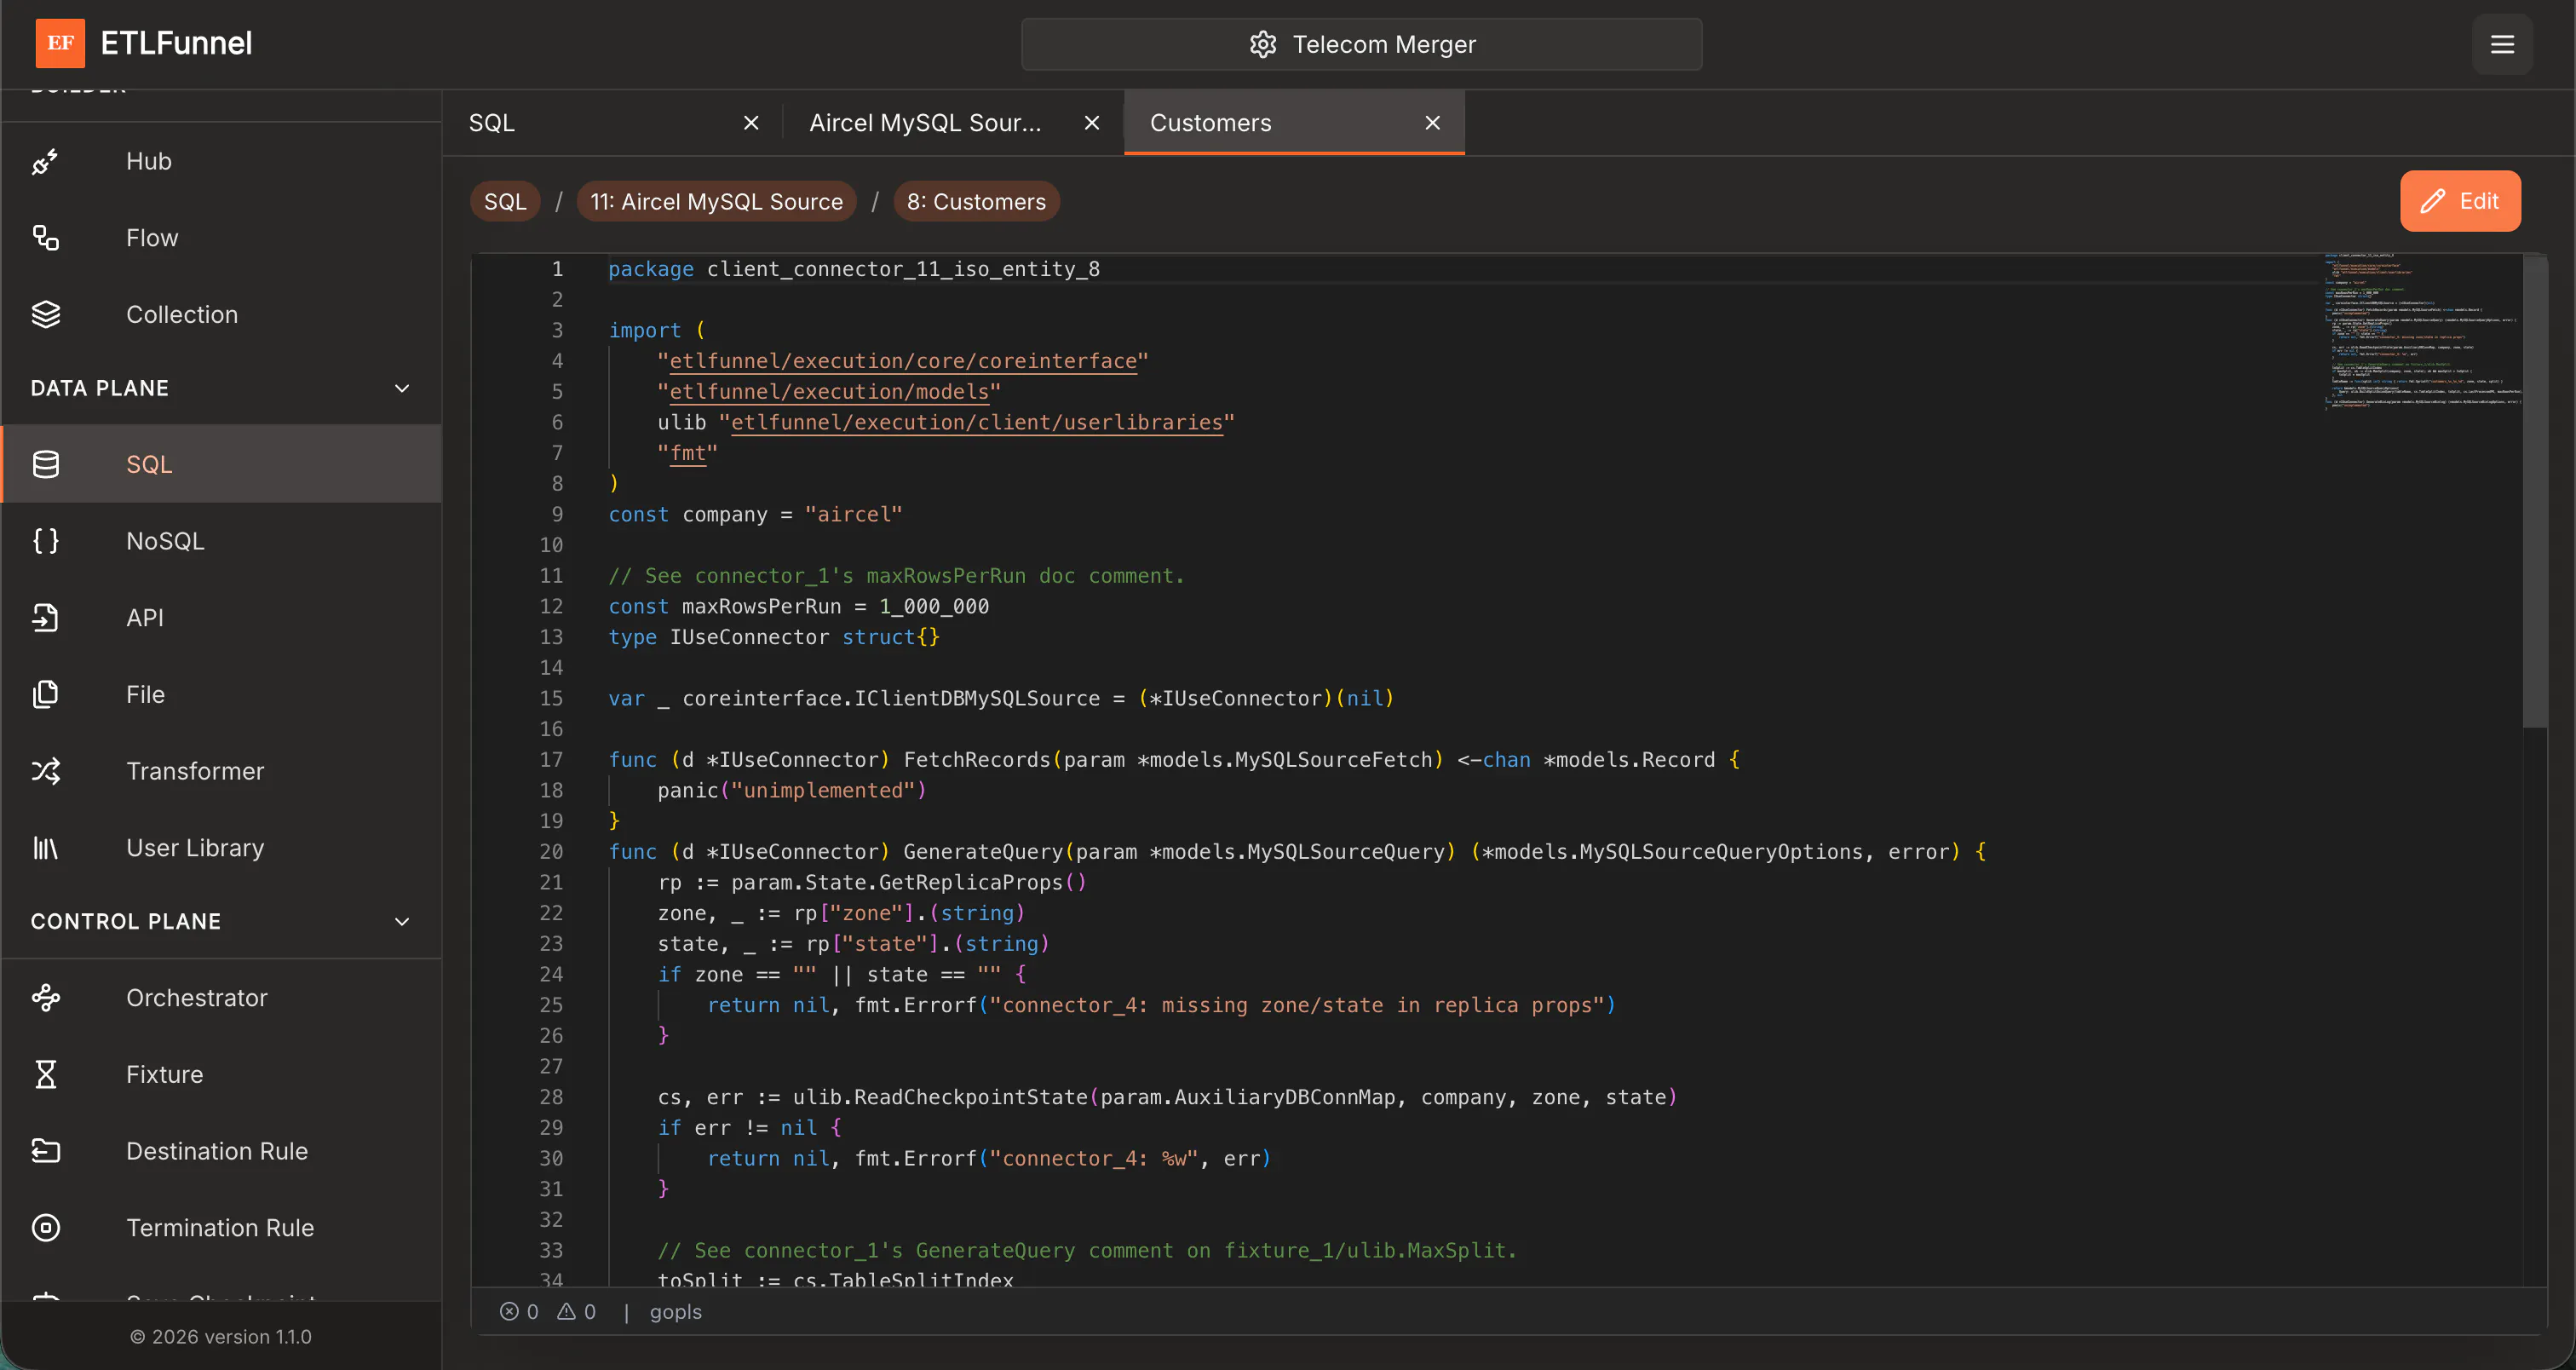Open the Orchestrator menu item

point(222,998)
